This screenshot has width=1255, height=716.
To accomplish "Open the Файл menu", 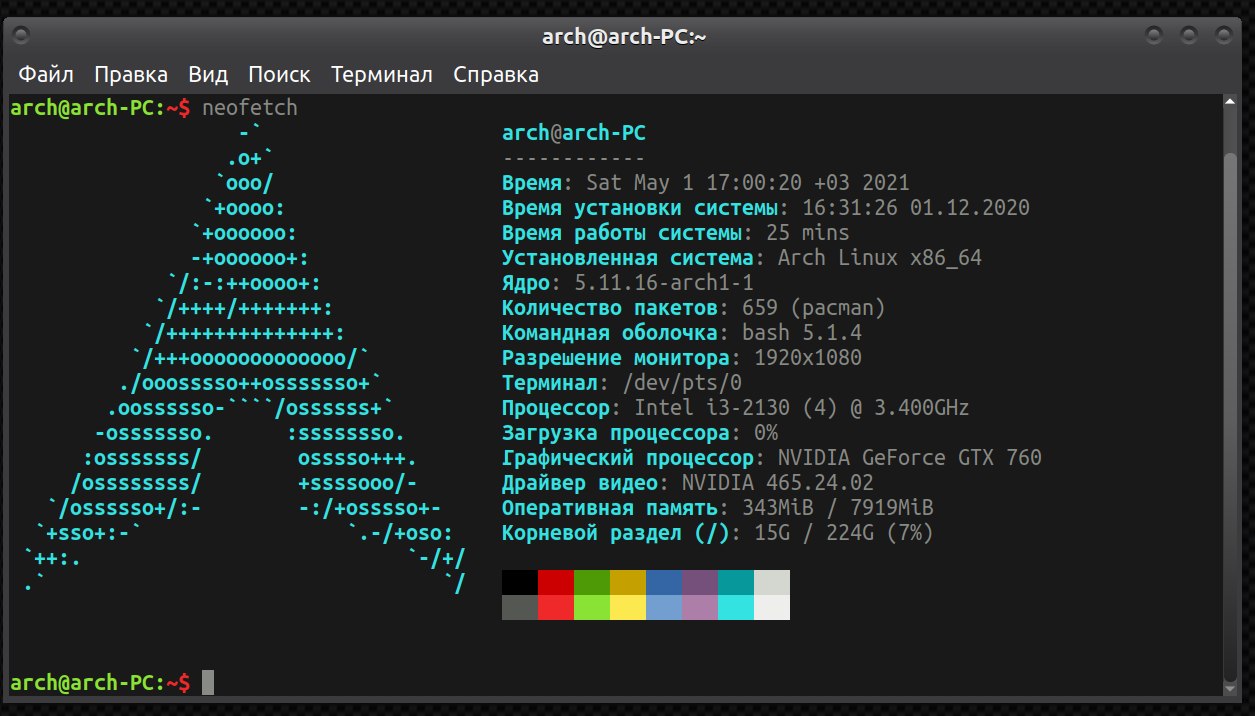I will point(45,75).
